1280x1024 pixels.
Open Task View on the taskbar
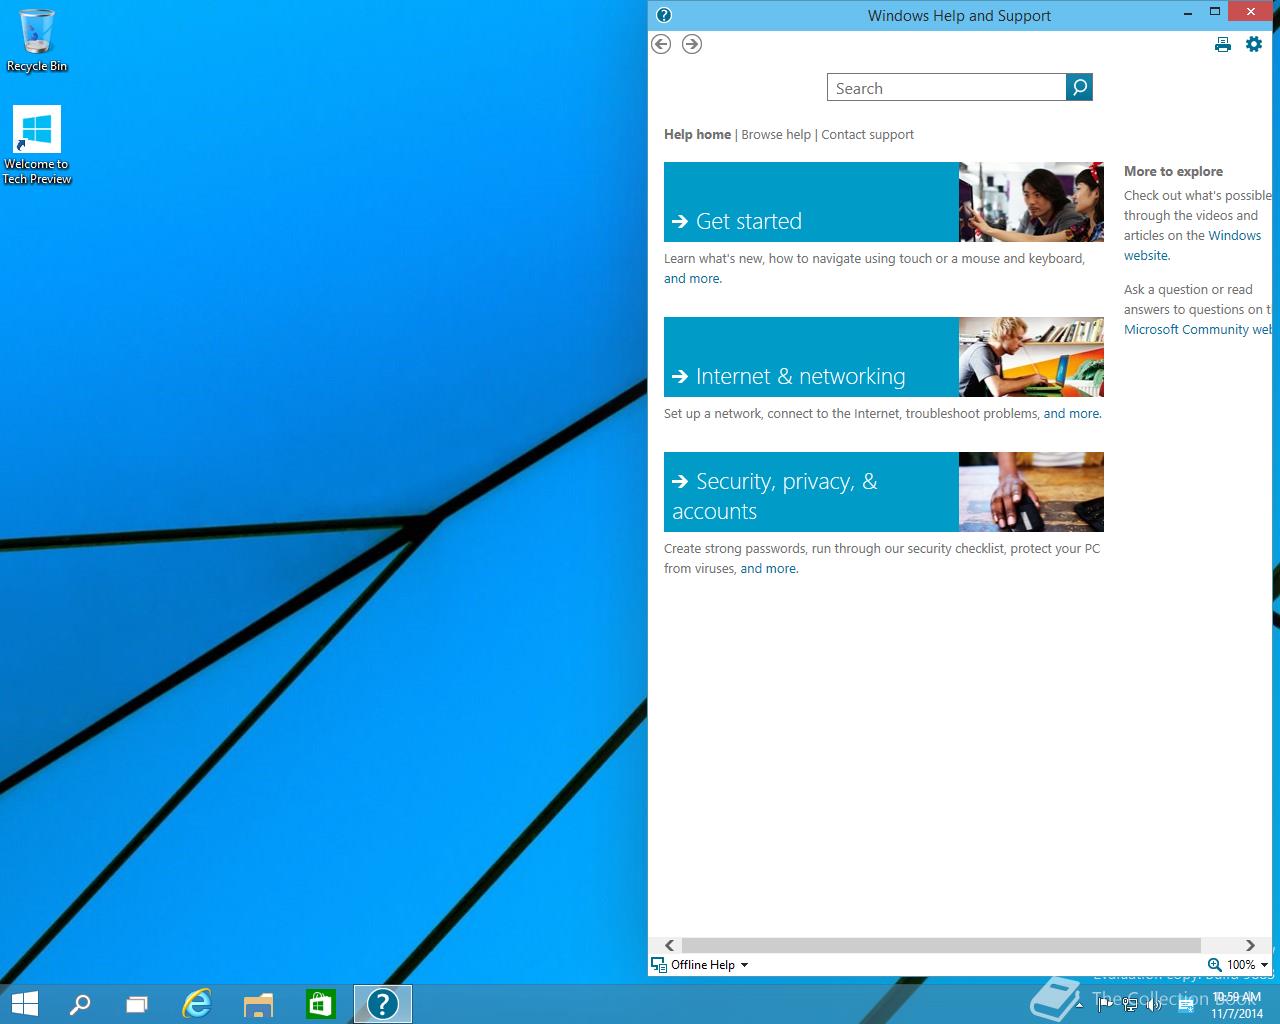137,1004
